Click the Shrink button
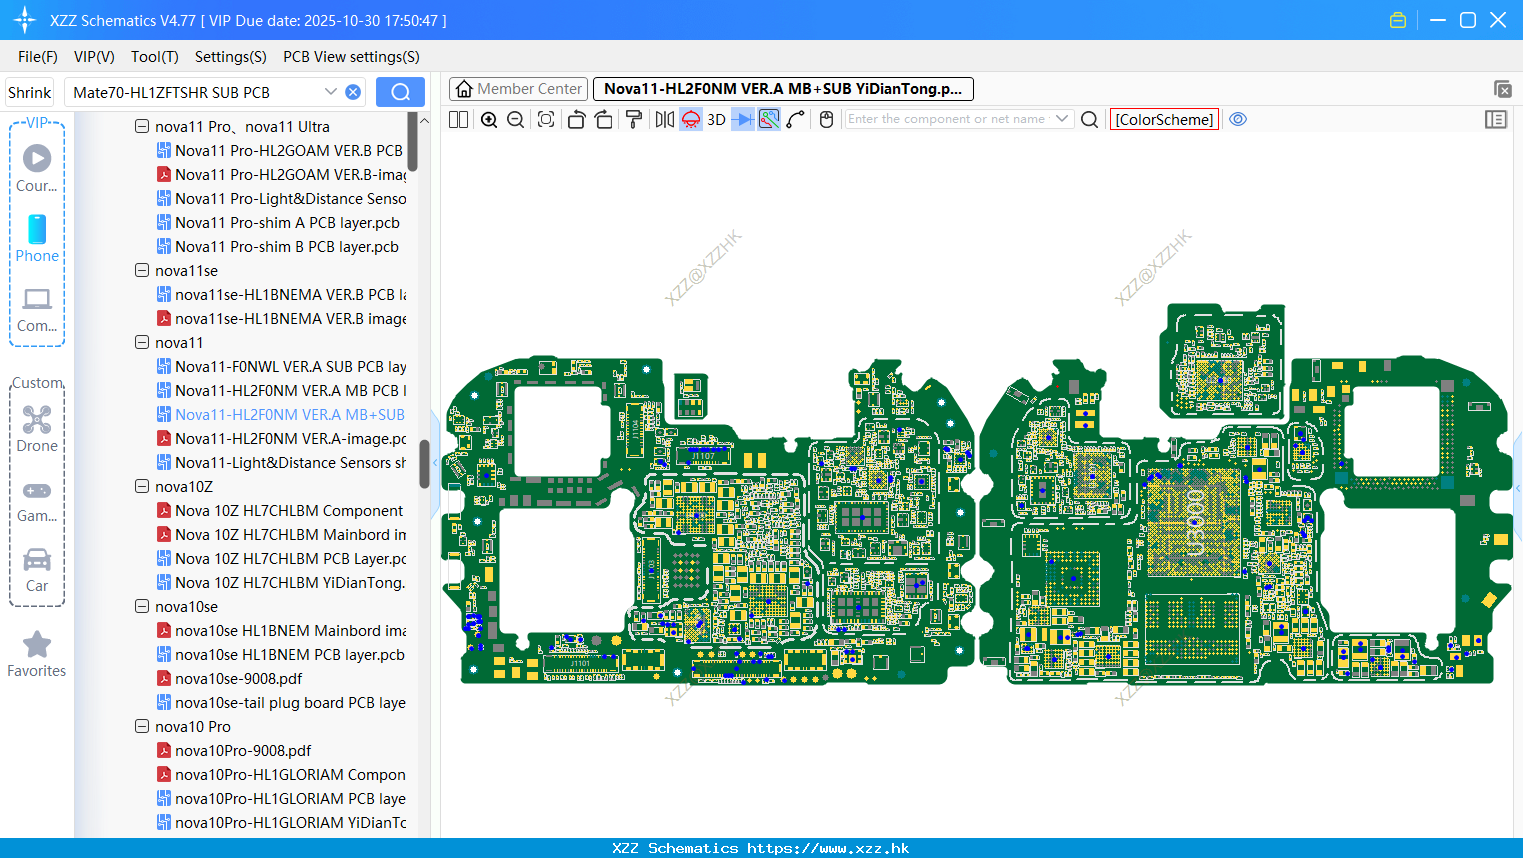Image resolution: width=1523 pixels, height=858 pixels. [30, 92]
